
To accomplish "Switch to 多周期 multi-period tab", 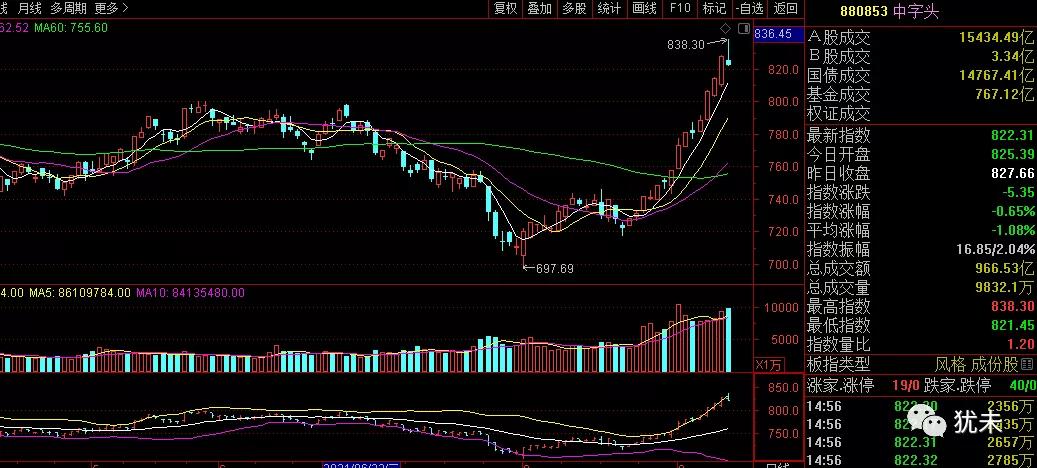I will point(68,9).
